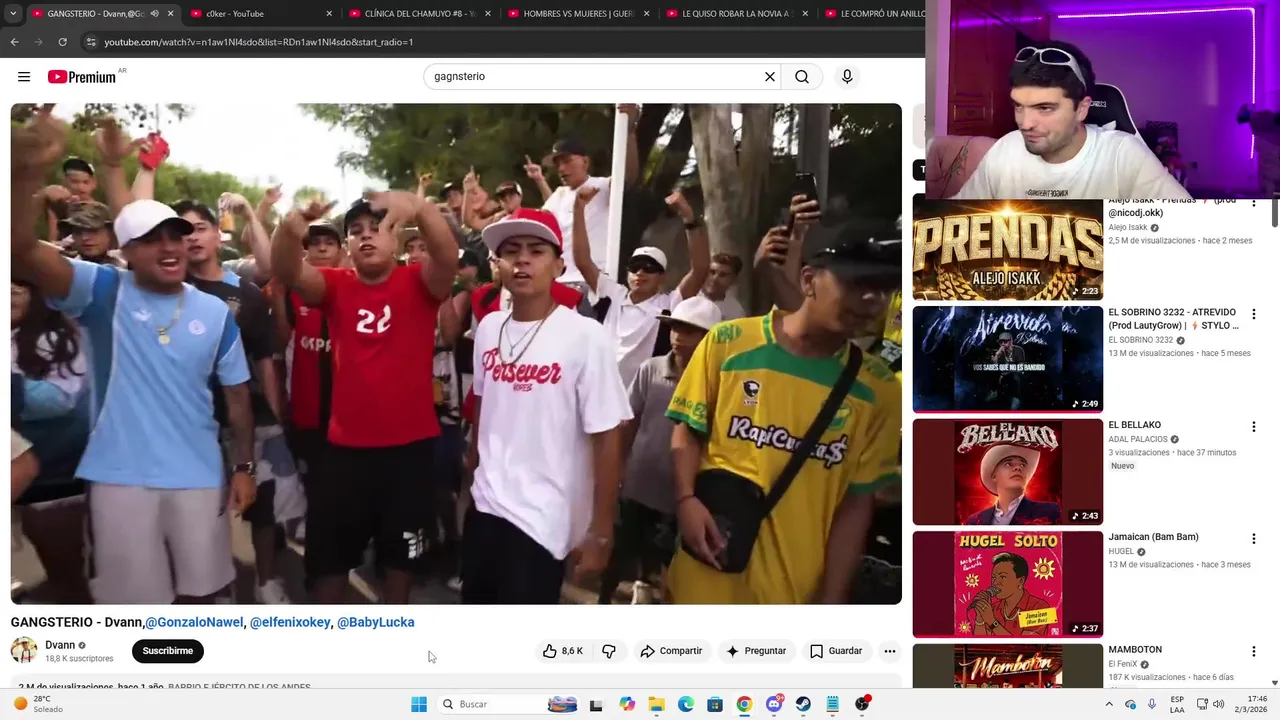The height and width of the screenshot is (720, 1280).
Task: Open OBS Studio from the taskbar
Action: (862, 704)
